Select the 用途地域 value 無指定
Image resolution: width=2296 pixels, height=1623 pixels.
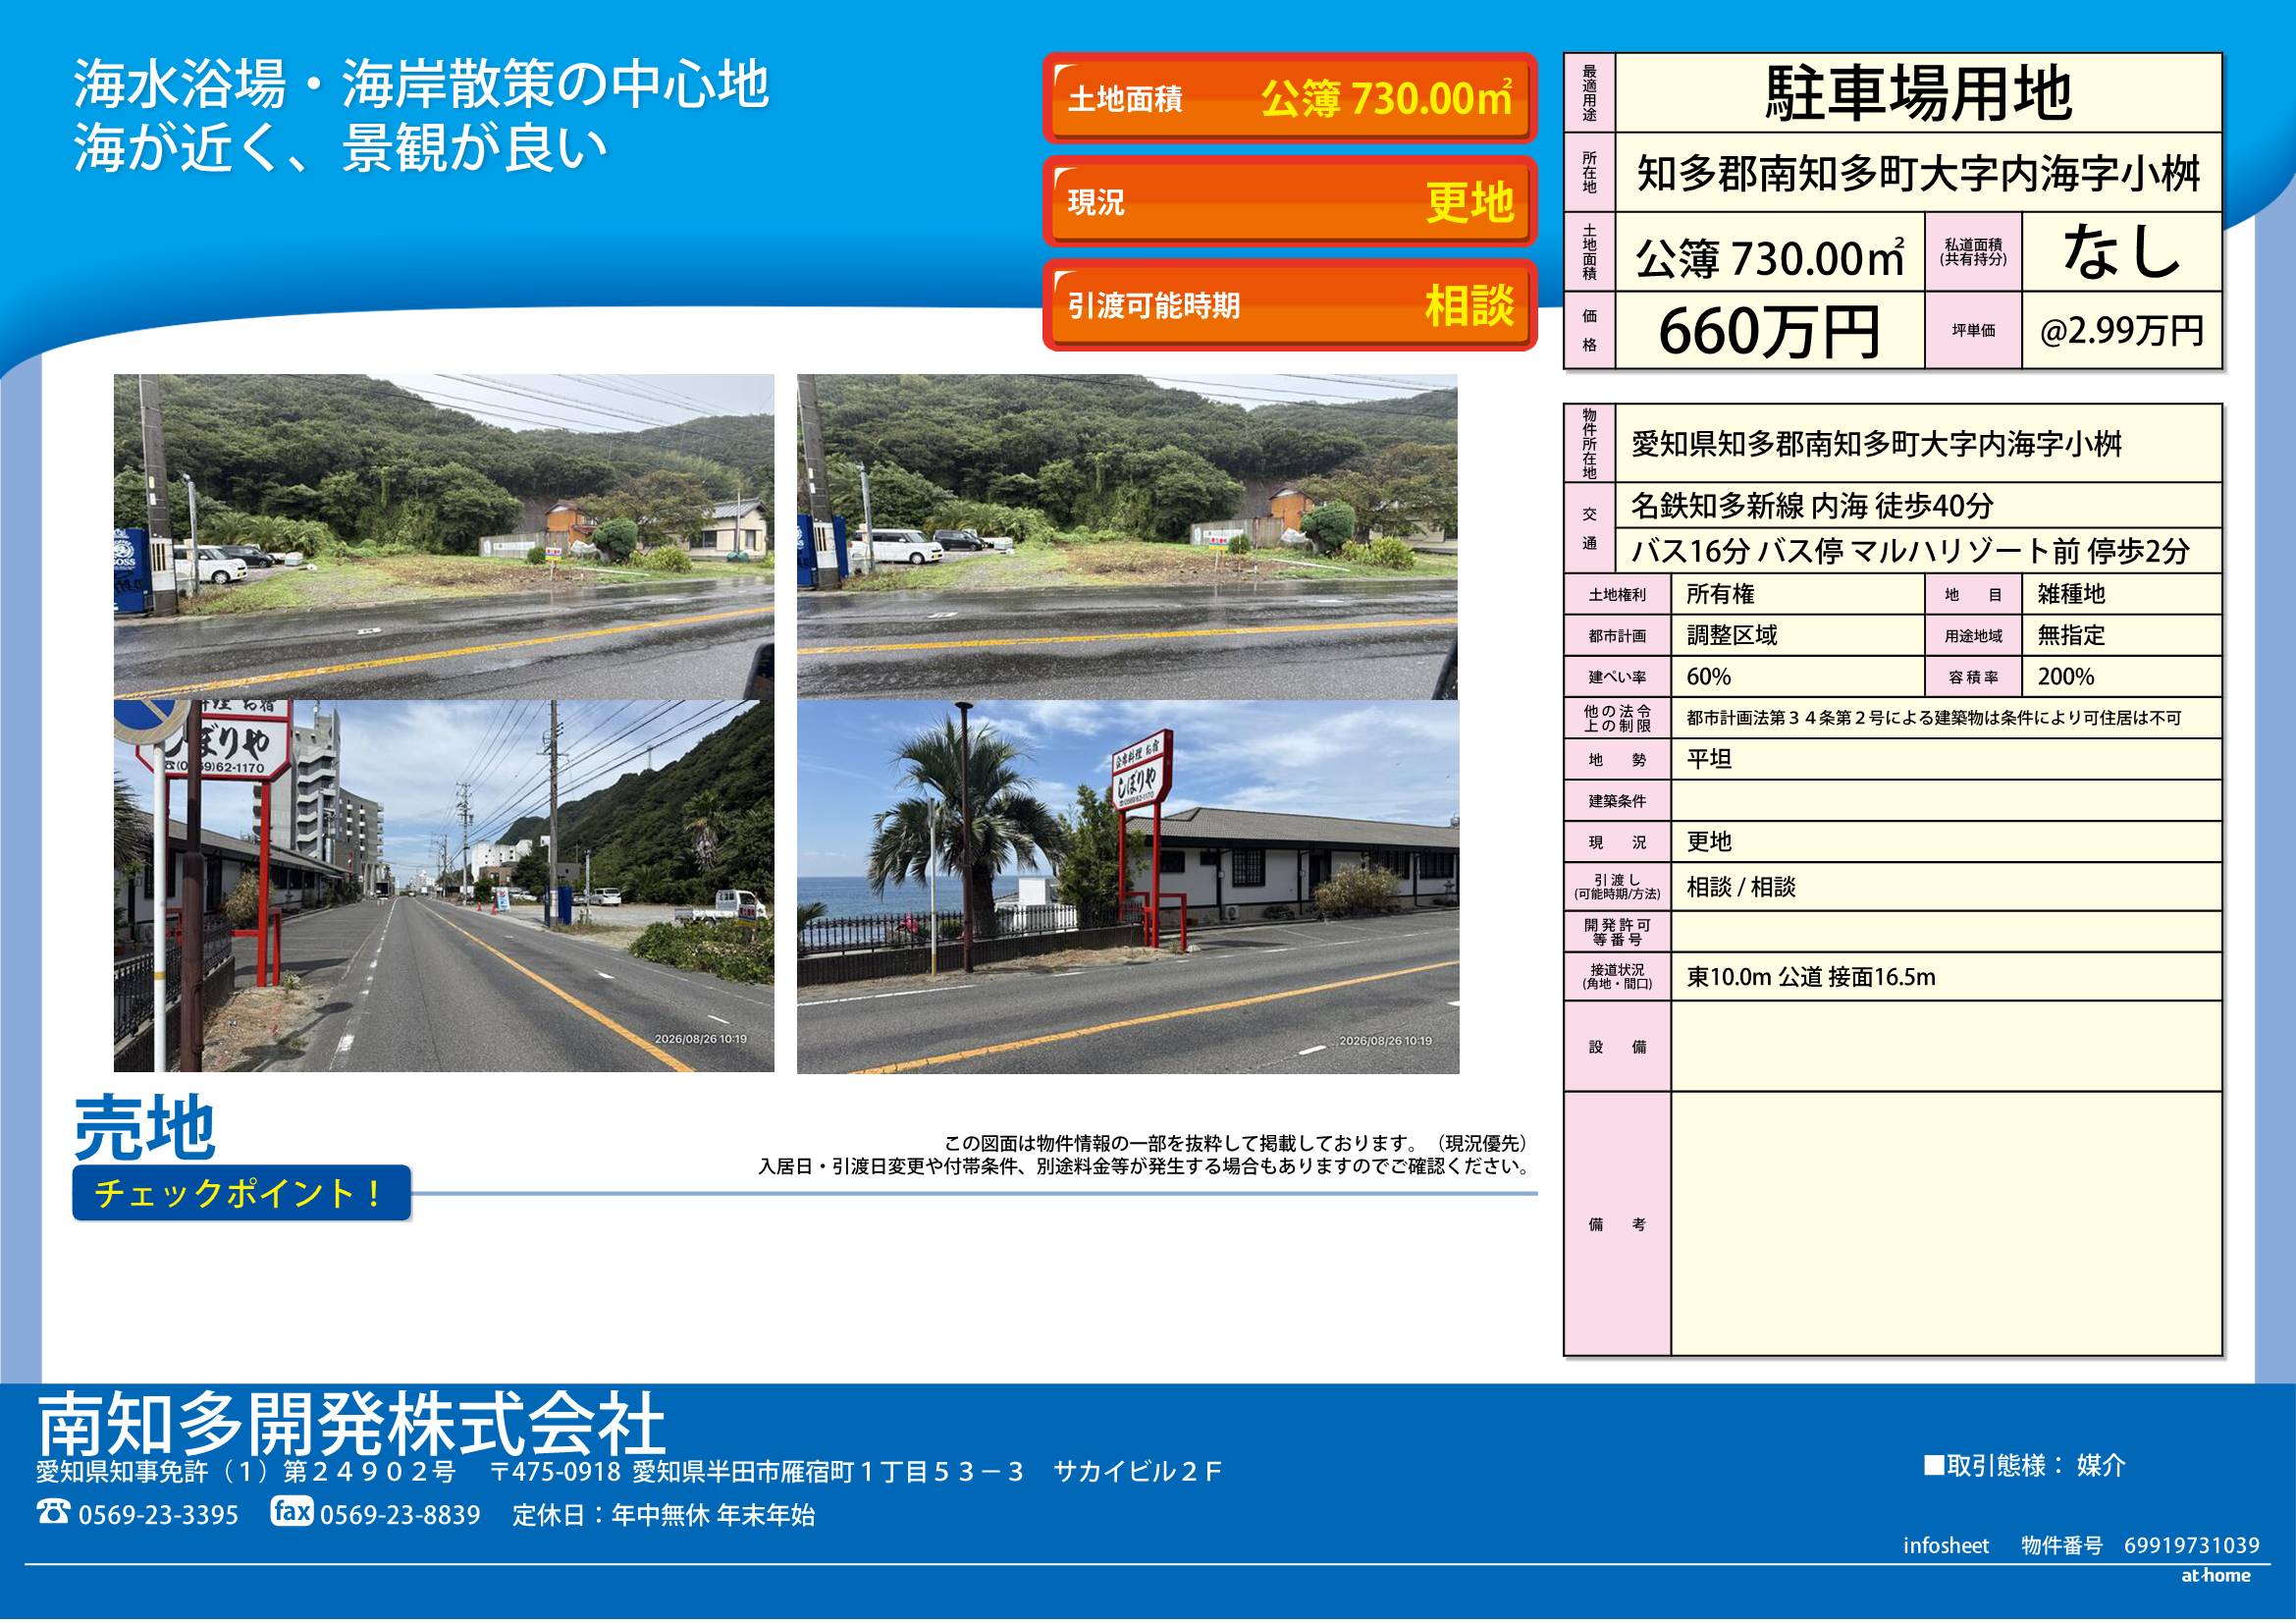click(x=2072, y=637)
